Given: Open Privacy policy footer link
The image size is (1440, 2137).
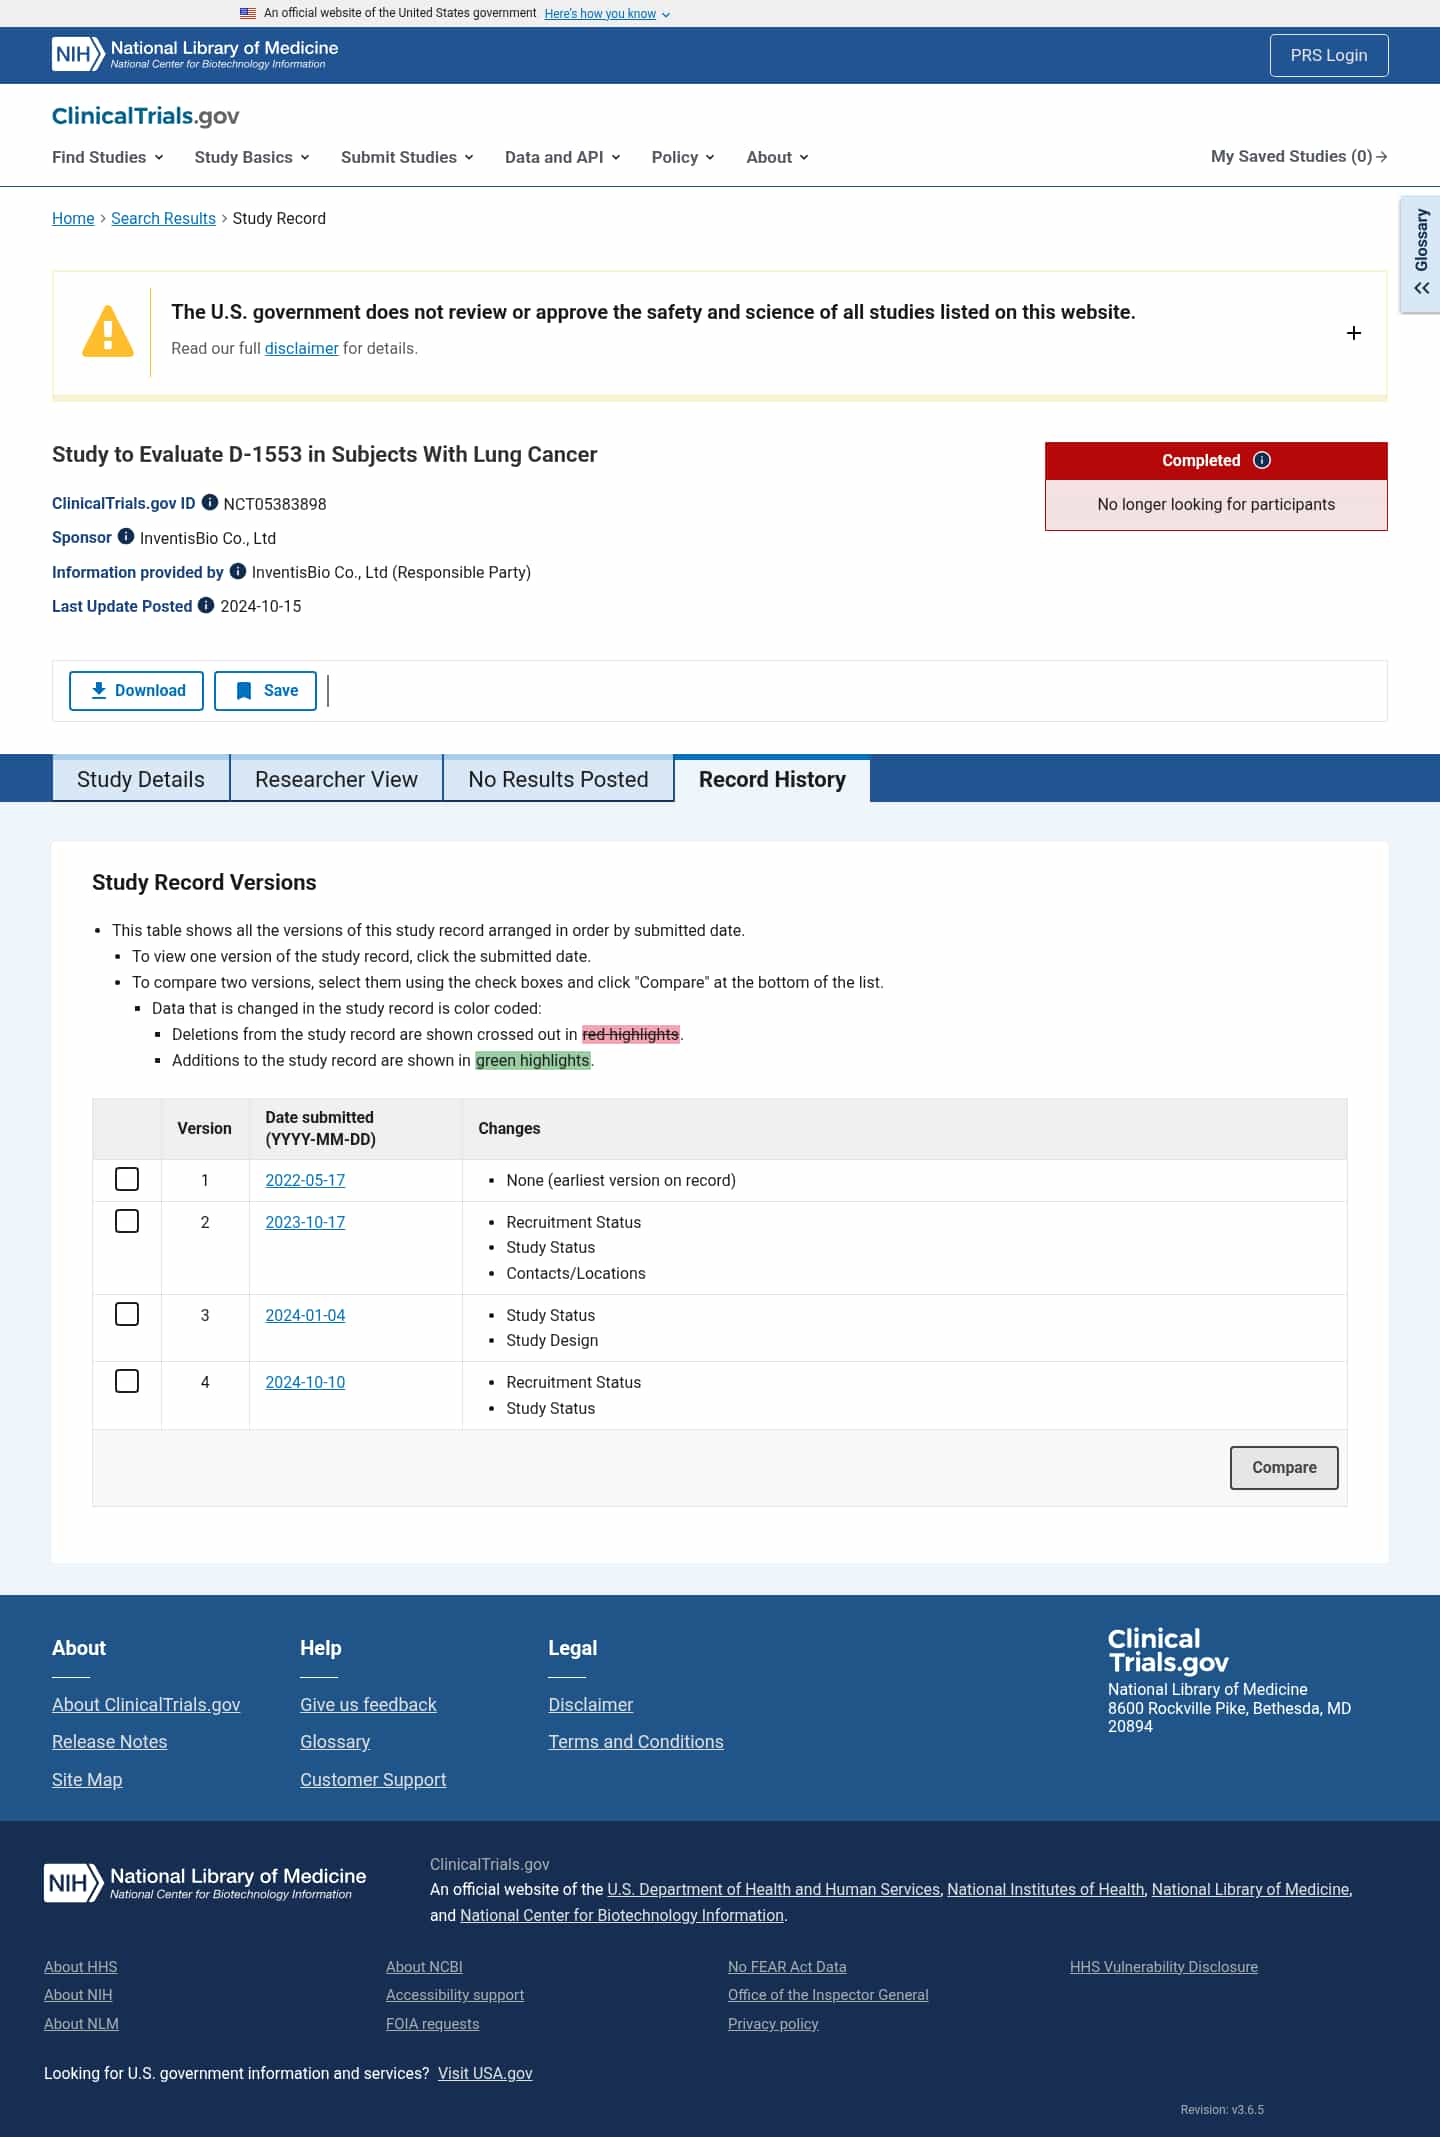Looking at the screenshot, I should click(x=773, y=2023).
